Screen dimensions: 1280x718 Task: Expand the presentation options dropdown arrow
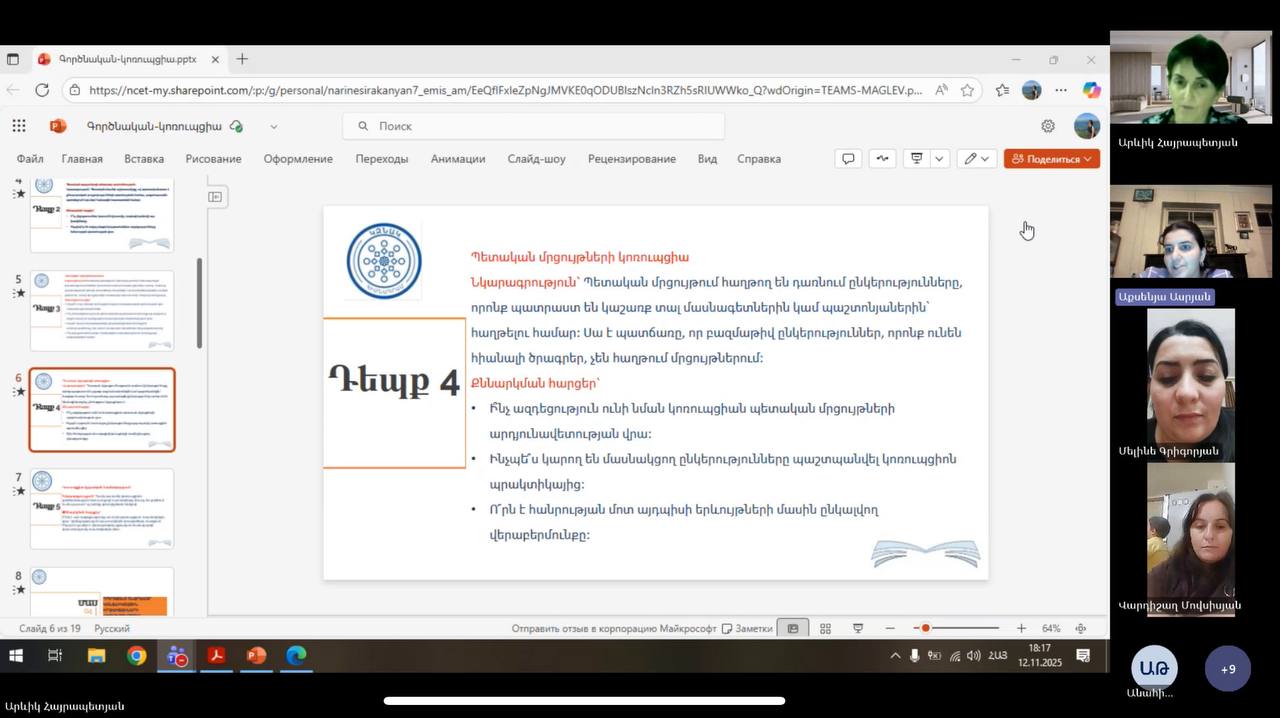(x=939, y=159)
